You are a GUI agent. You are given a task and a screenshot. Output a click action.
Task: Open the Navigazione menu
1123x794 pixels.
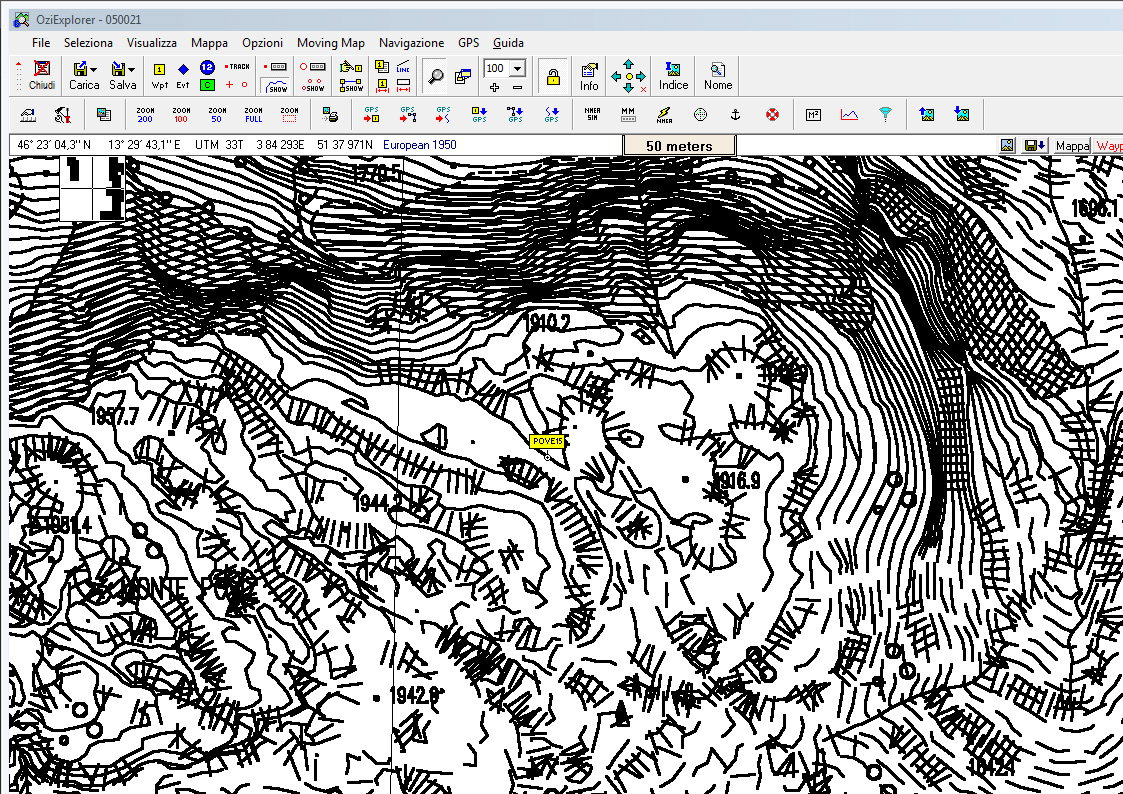(411, 43)
